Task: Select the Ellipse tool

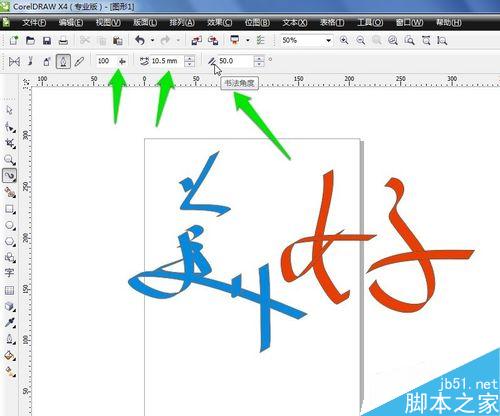Action: tap(10, 225)
